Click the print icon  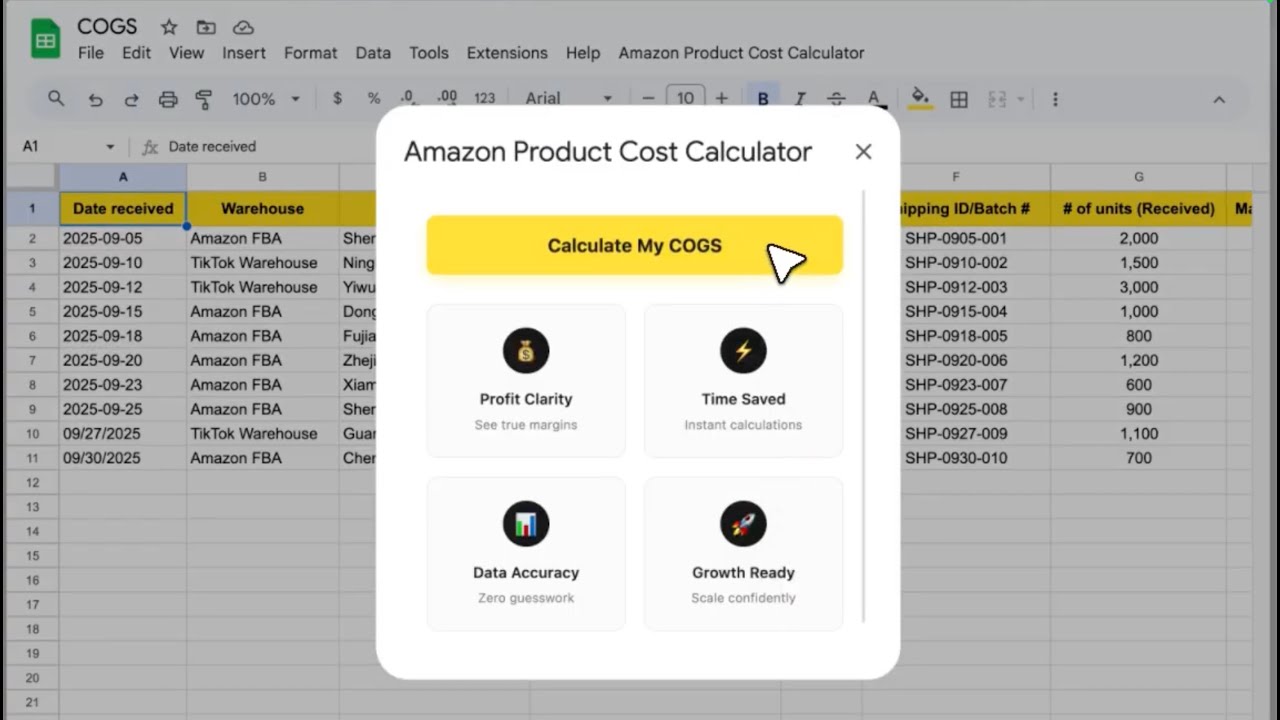coord(168,99)
